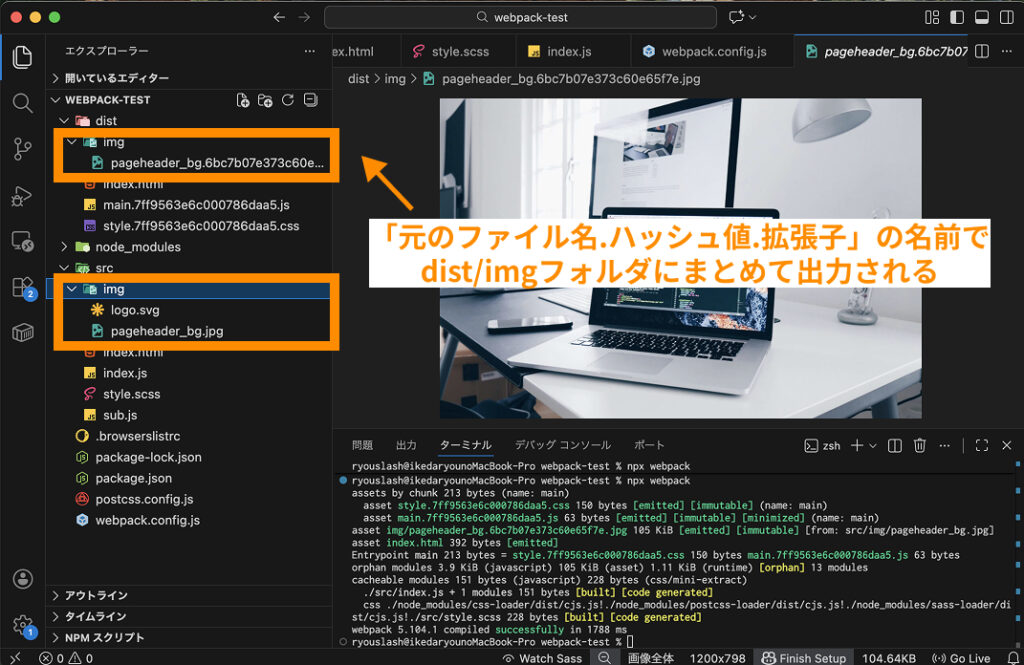
Task: Click Watch Sass in the status bar
Action: 543,658
